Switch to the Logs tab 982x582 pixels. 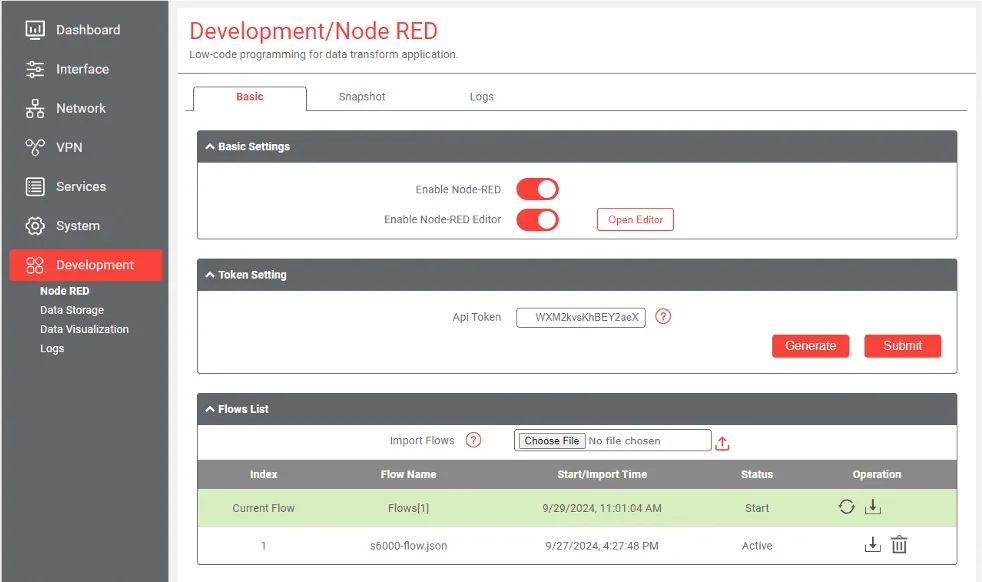pos(482,97)
